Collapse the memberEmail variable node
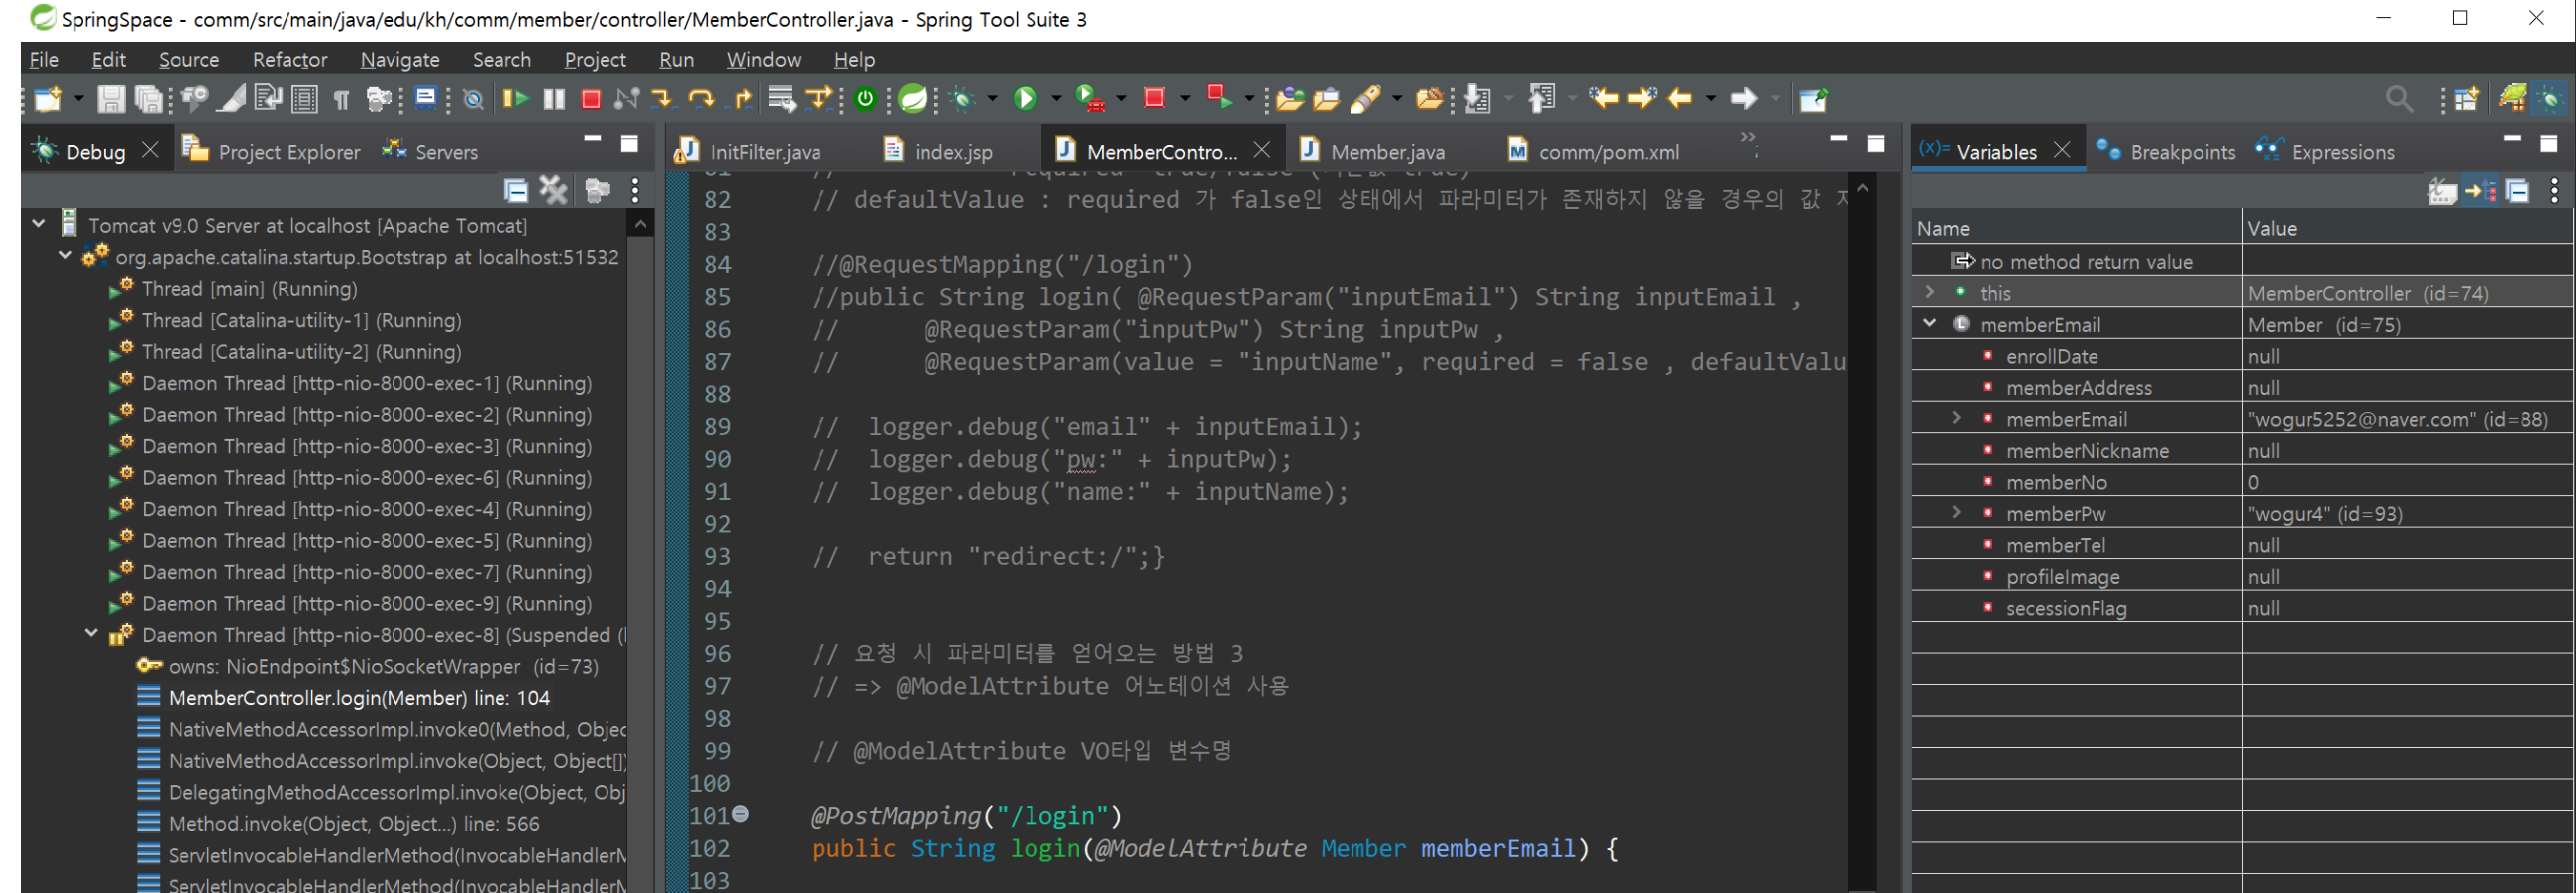 [1930, 324]
